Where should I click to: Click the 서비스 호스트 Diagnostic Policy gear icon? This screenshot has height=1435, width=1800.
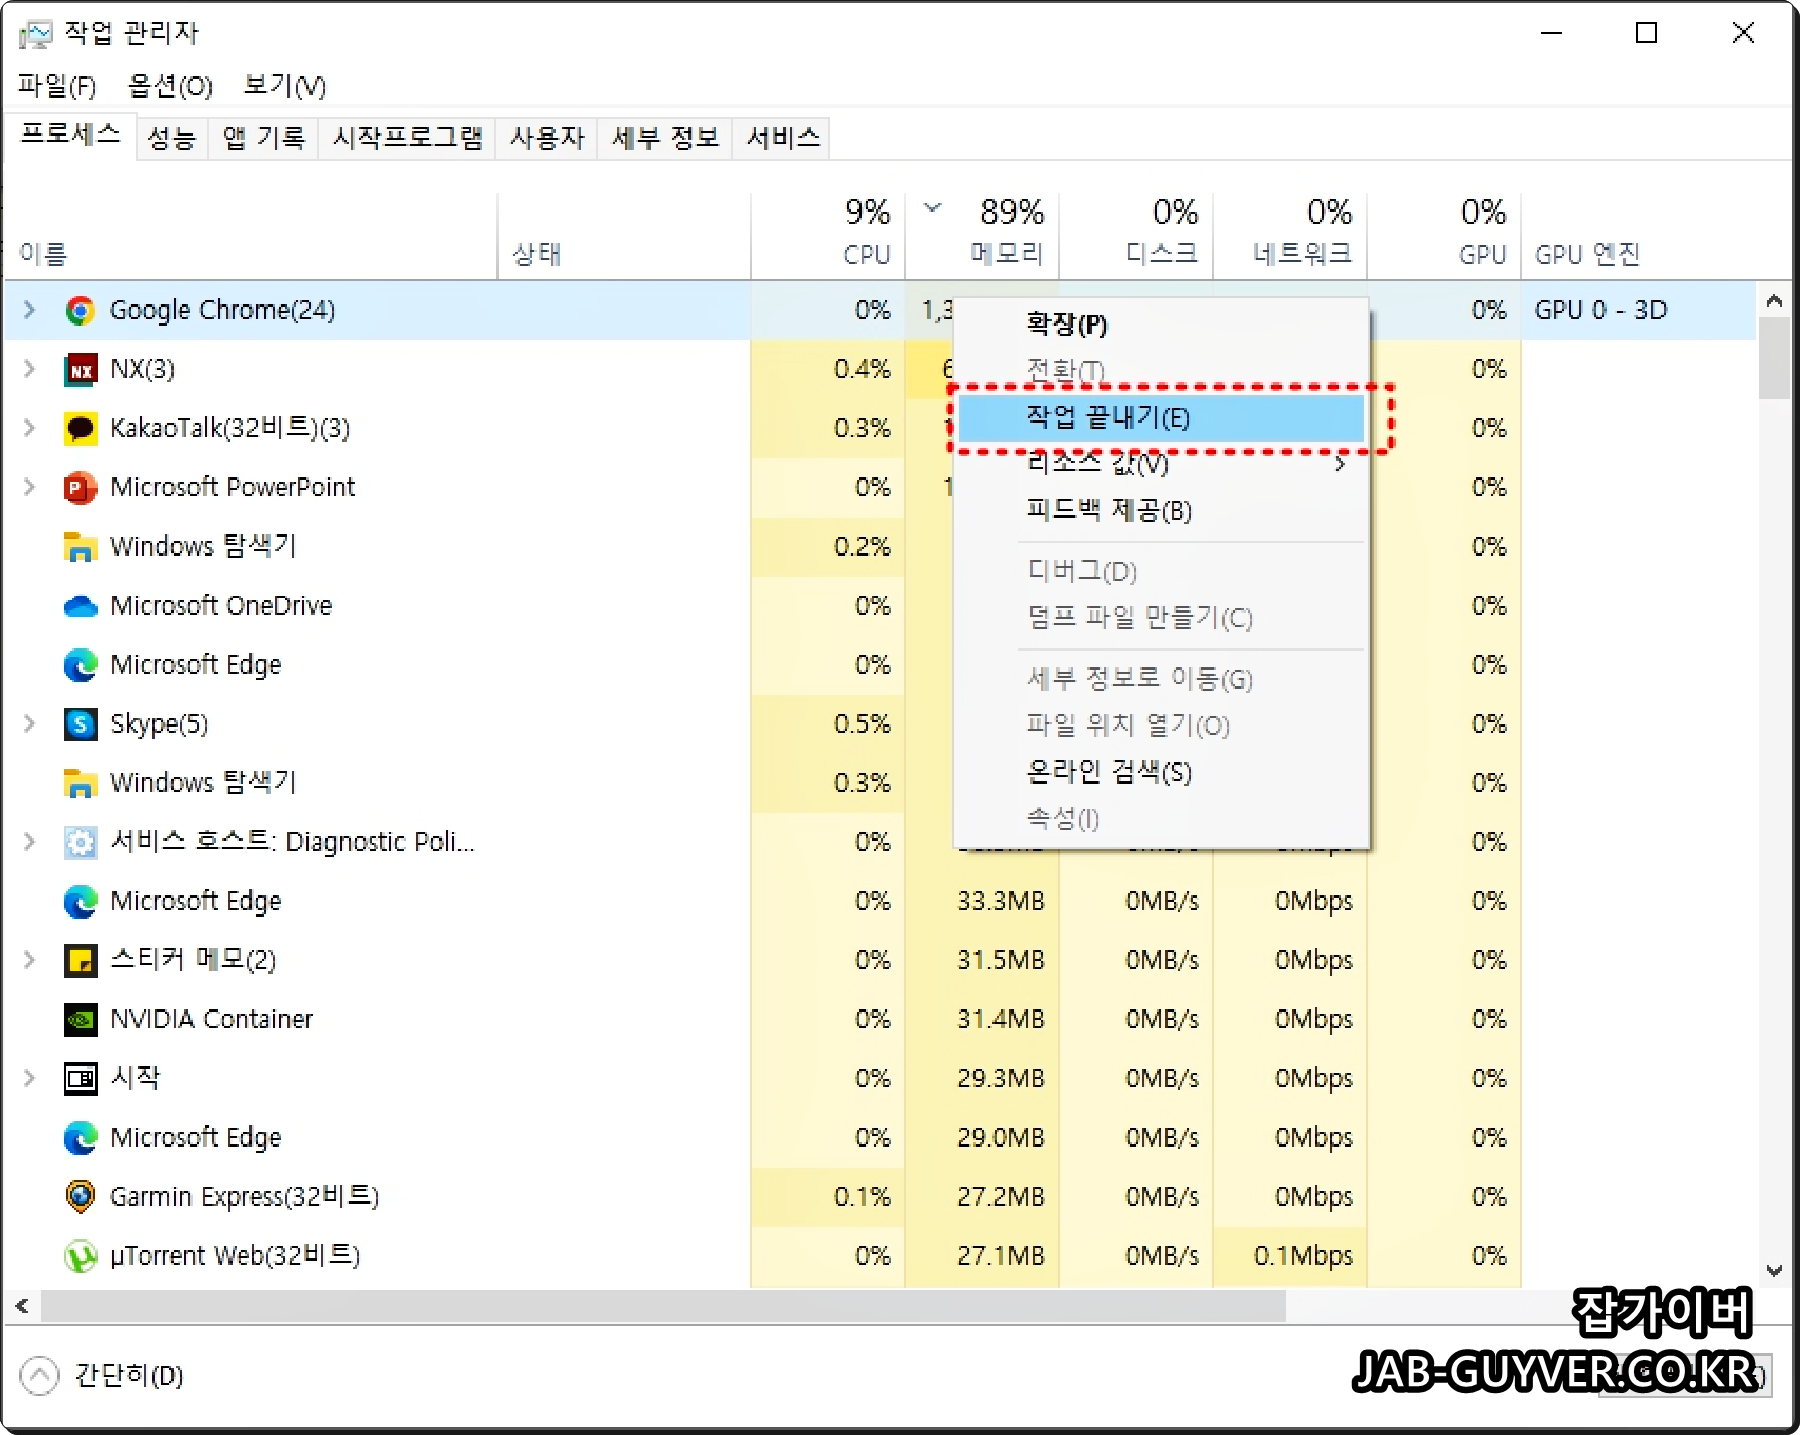coord(80,842)
